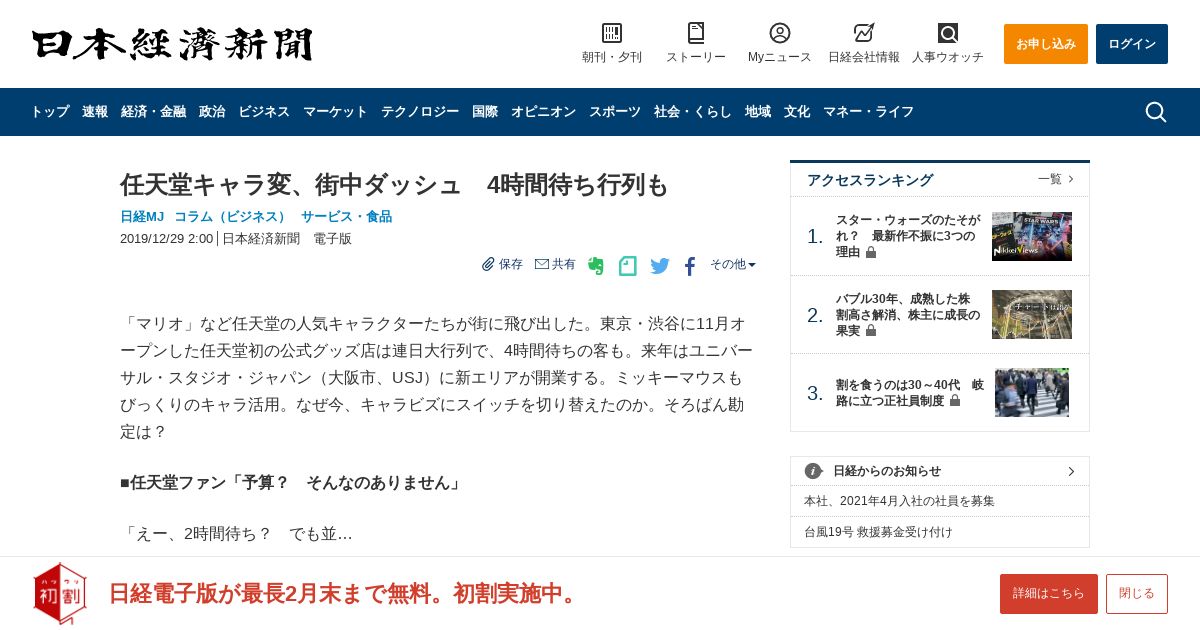This screenshot has width=1200, height=630.
Task: Open the マネー・ライフ section
Action: 868,112
